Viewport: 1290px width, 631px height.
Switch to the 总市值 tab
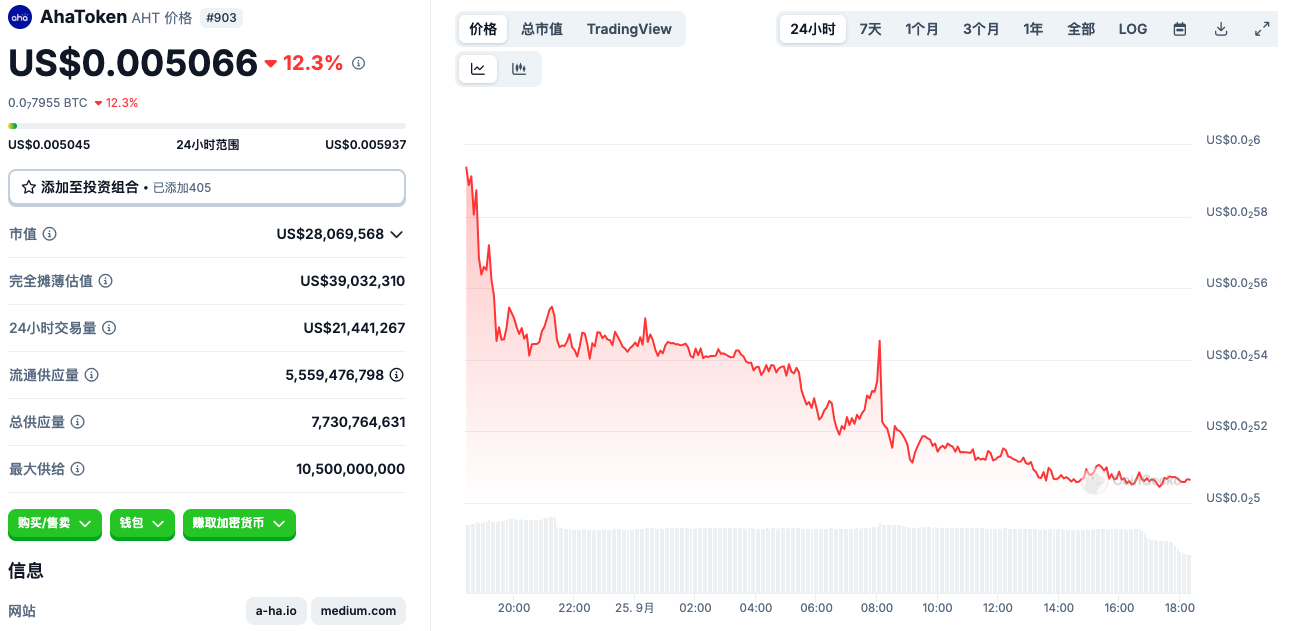pyautogui.click(x=542, y=29)
